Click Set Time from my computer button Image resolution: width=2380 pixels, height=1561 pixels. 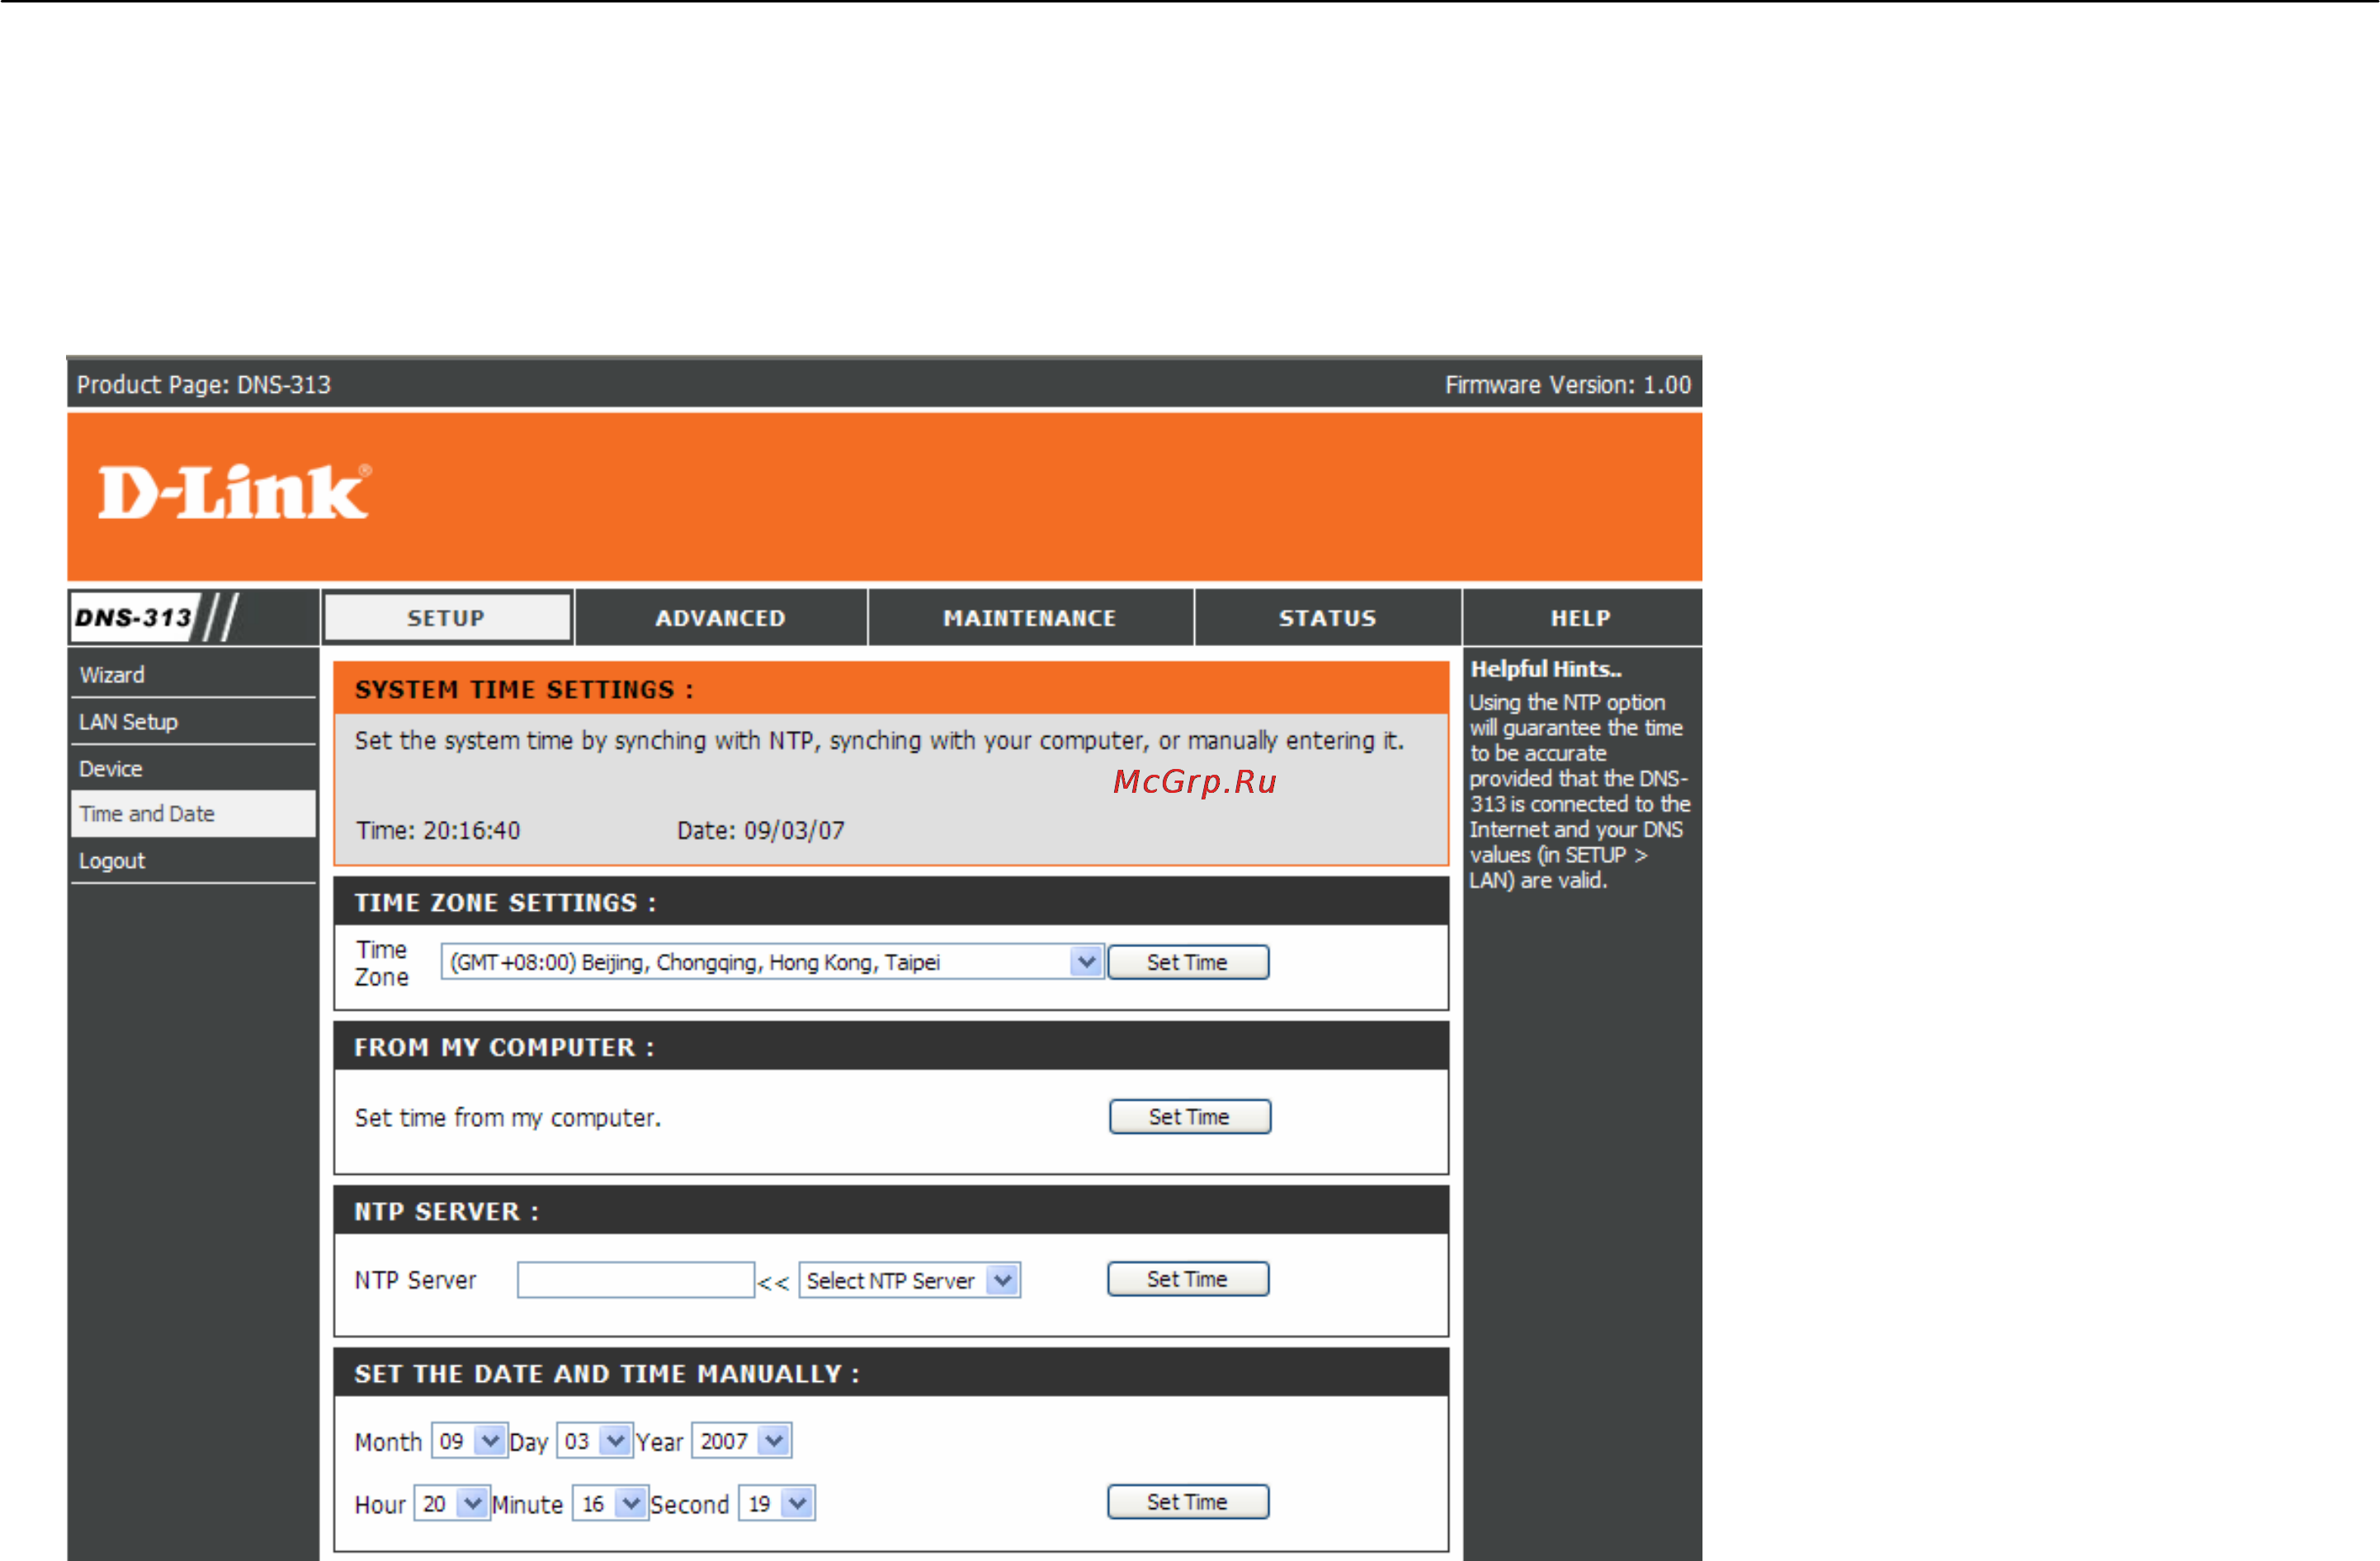tap(1190, 1117)
